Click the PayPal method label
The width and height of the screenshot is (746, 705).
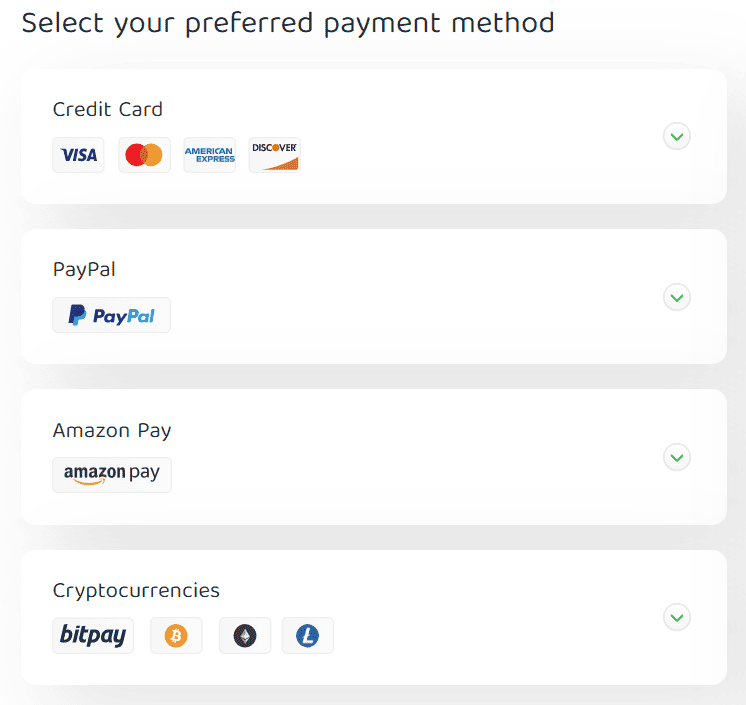coord(85,269)
